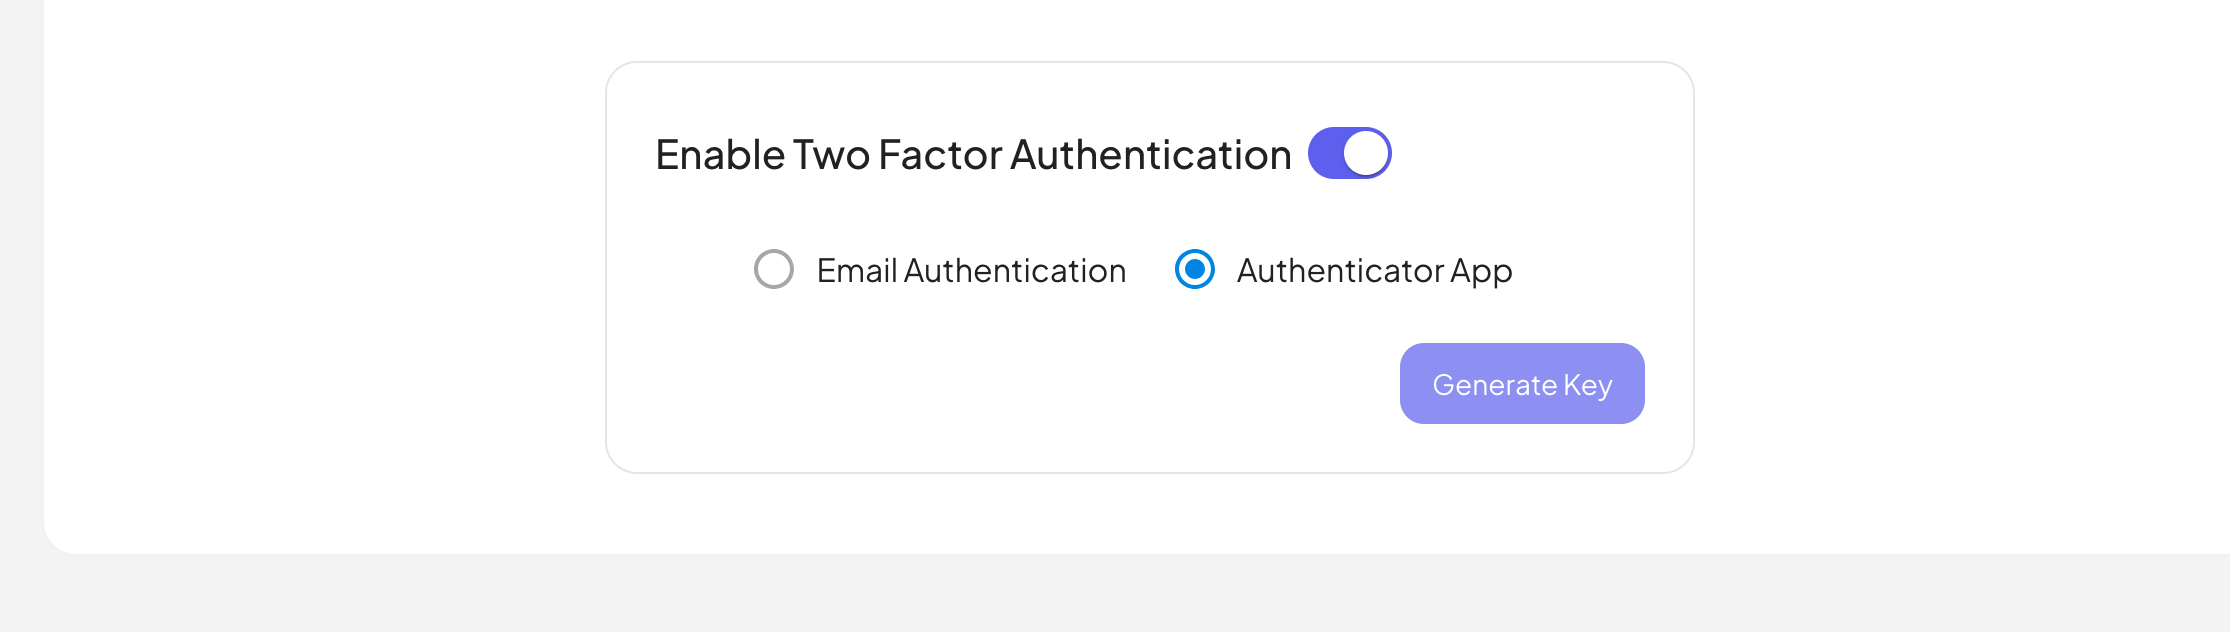Select the Authenticator App radio button

click(1194, 269)
